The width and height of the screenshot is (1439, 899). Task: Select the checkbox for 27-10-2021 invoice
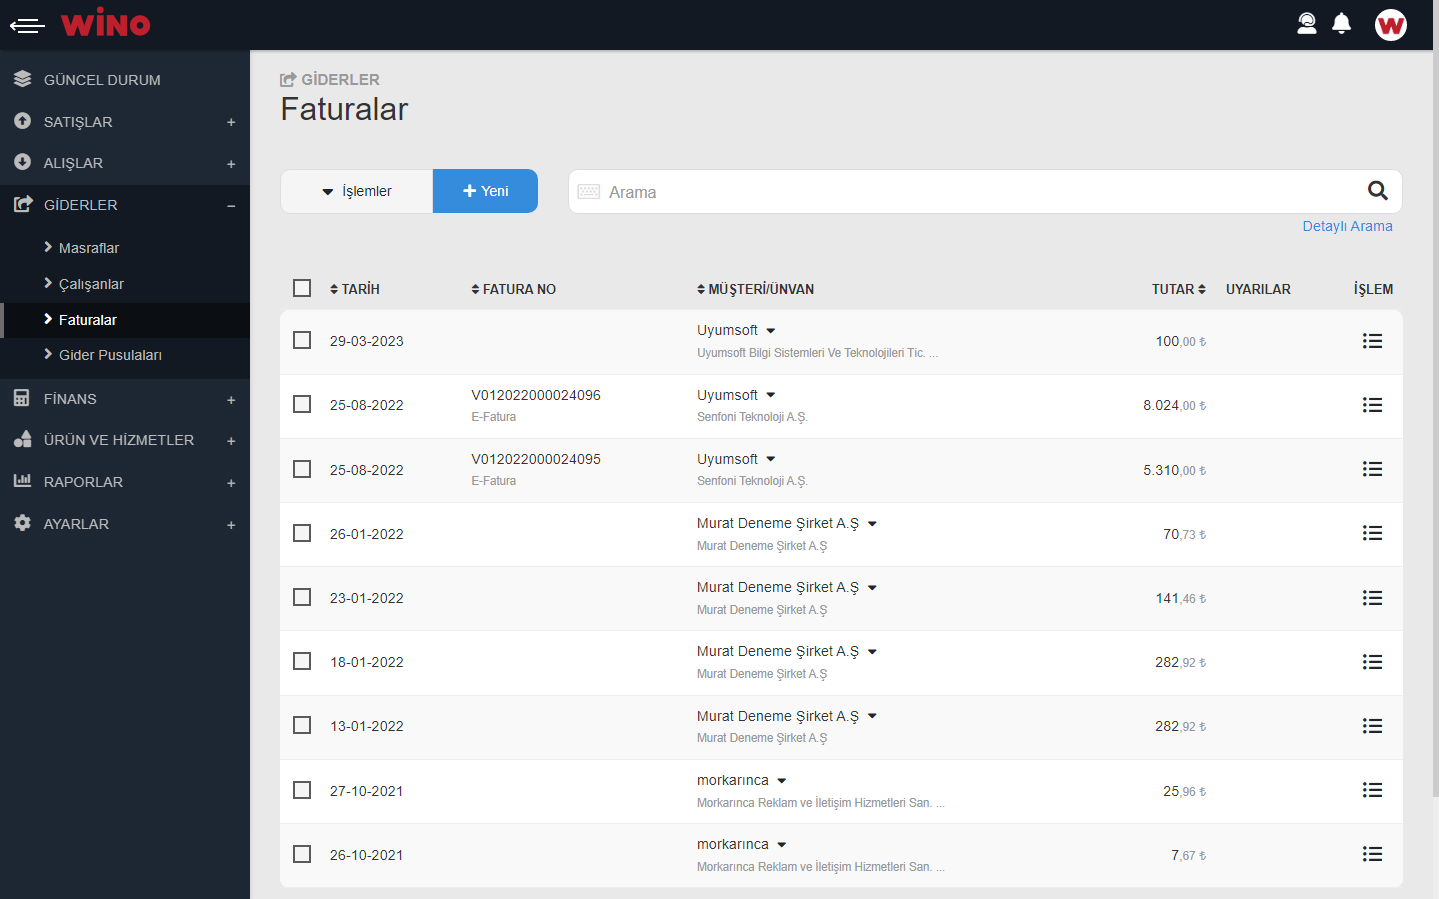click(302, 790)
